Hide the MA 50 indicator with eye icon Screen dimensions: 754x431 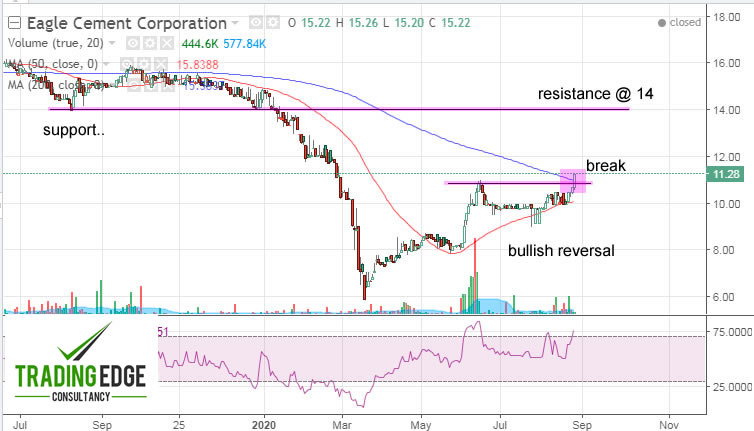pos(127,64)
